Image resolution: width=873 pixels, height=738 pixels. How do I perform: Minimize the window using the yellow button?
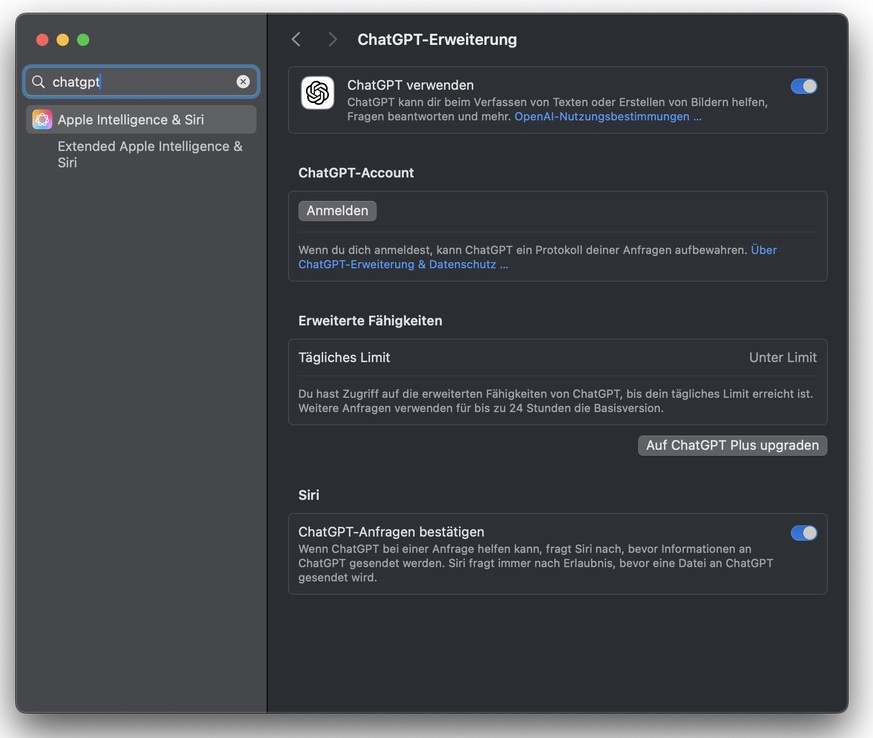pos(63,40)
